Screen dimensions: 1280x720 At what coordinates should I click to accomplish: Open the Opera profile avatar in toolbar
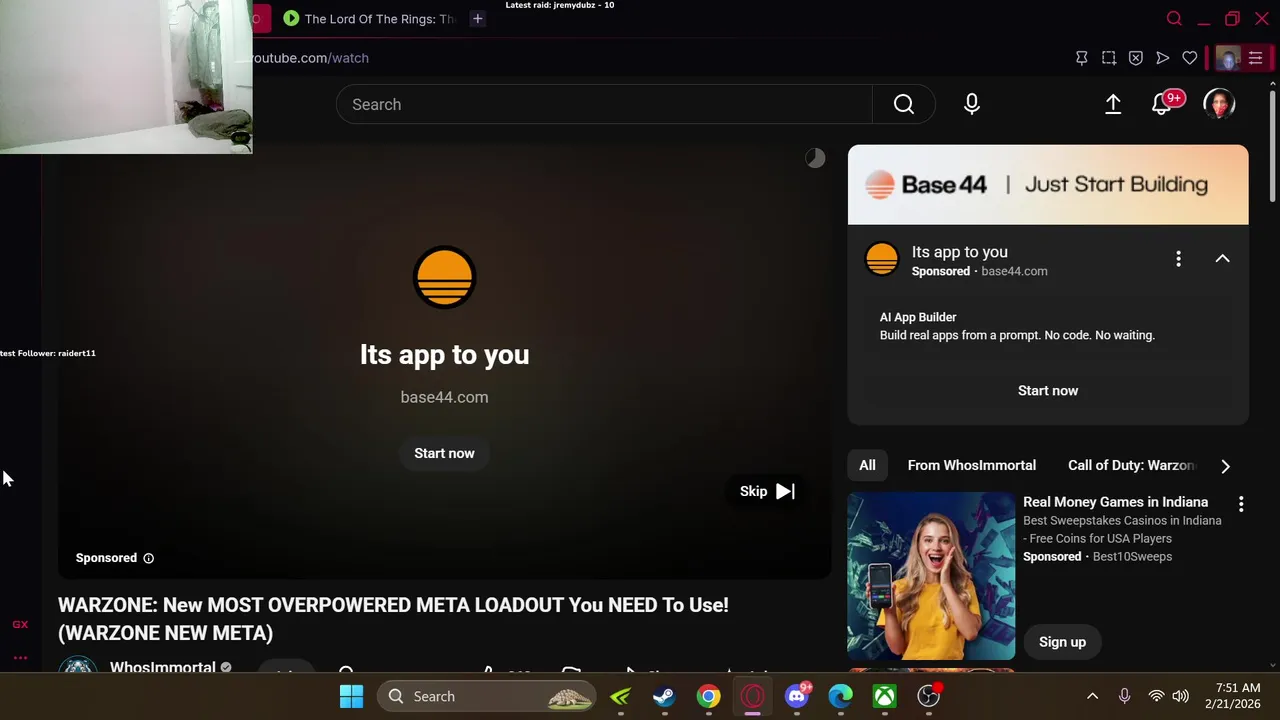(1228, 58)
